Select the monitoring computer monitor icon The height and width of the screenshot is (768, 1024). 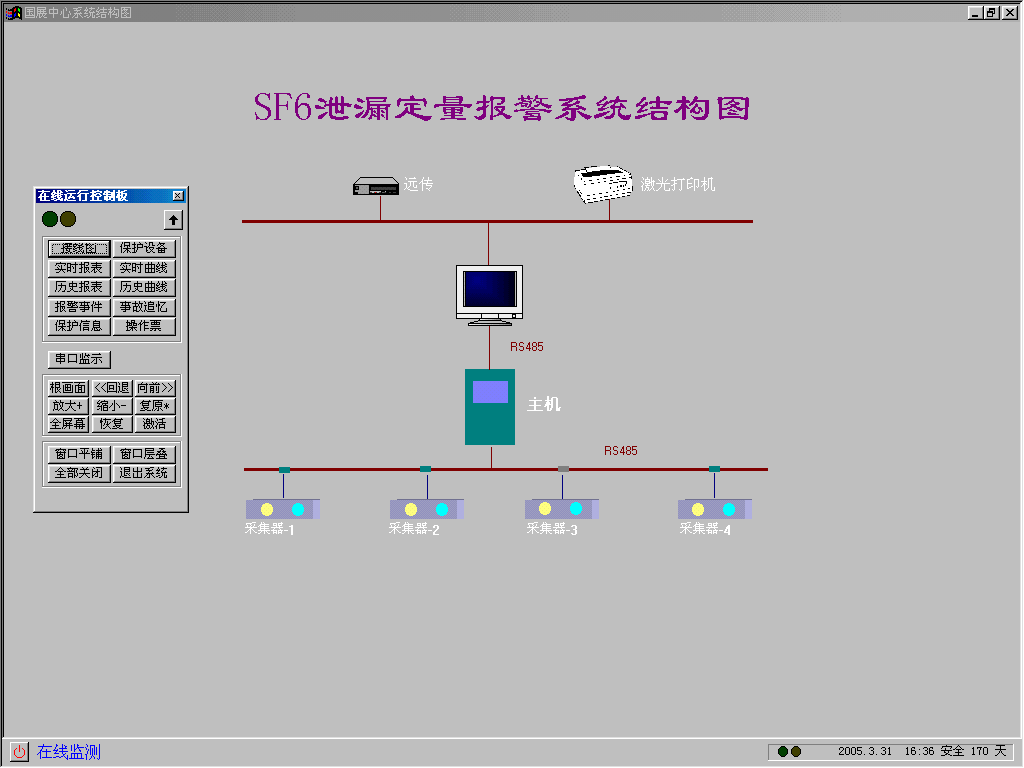(x=489, y=295)
